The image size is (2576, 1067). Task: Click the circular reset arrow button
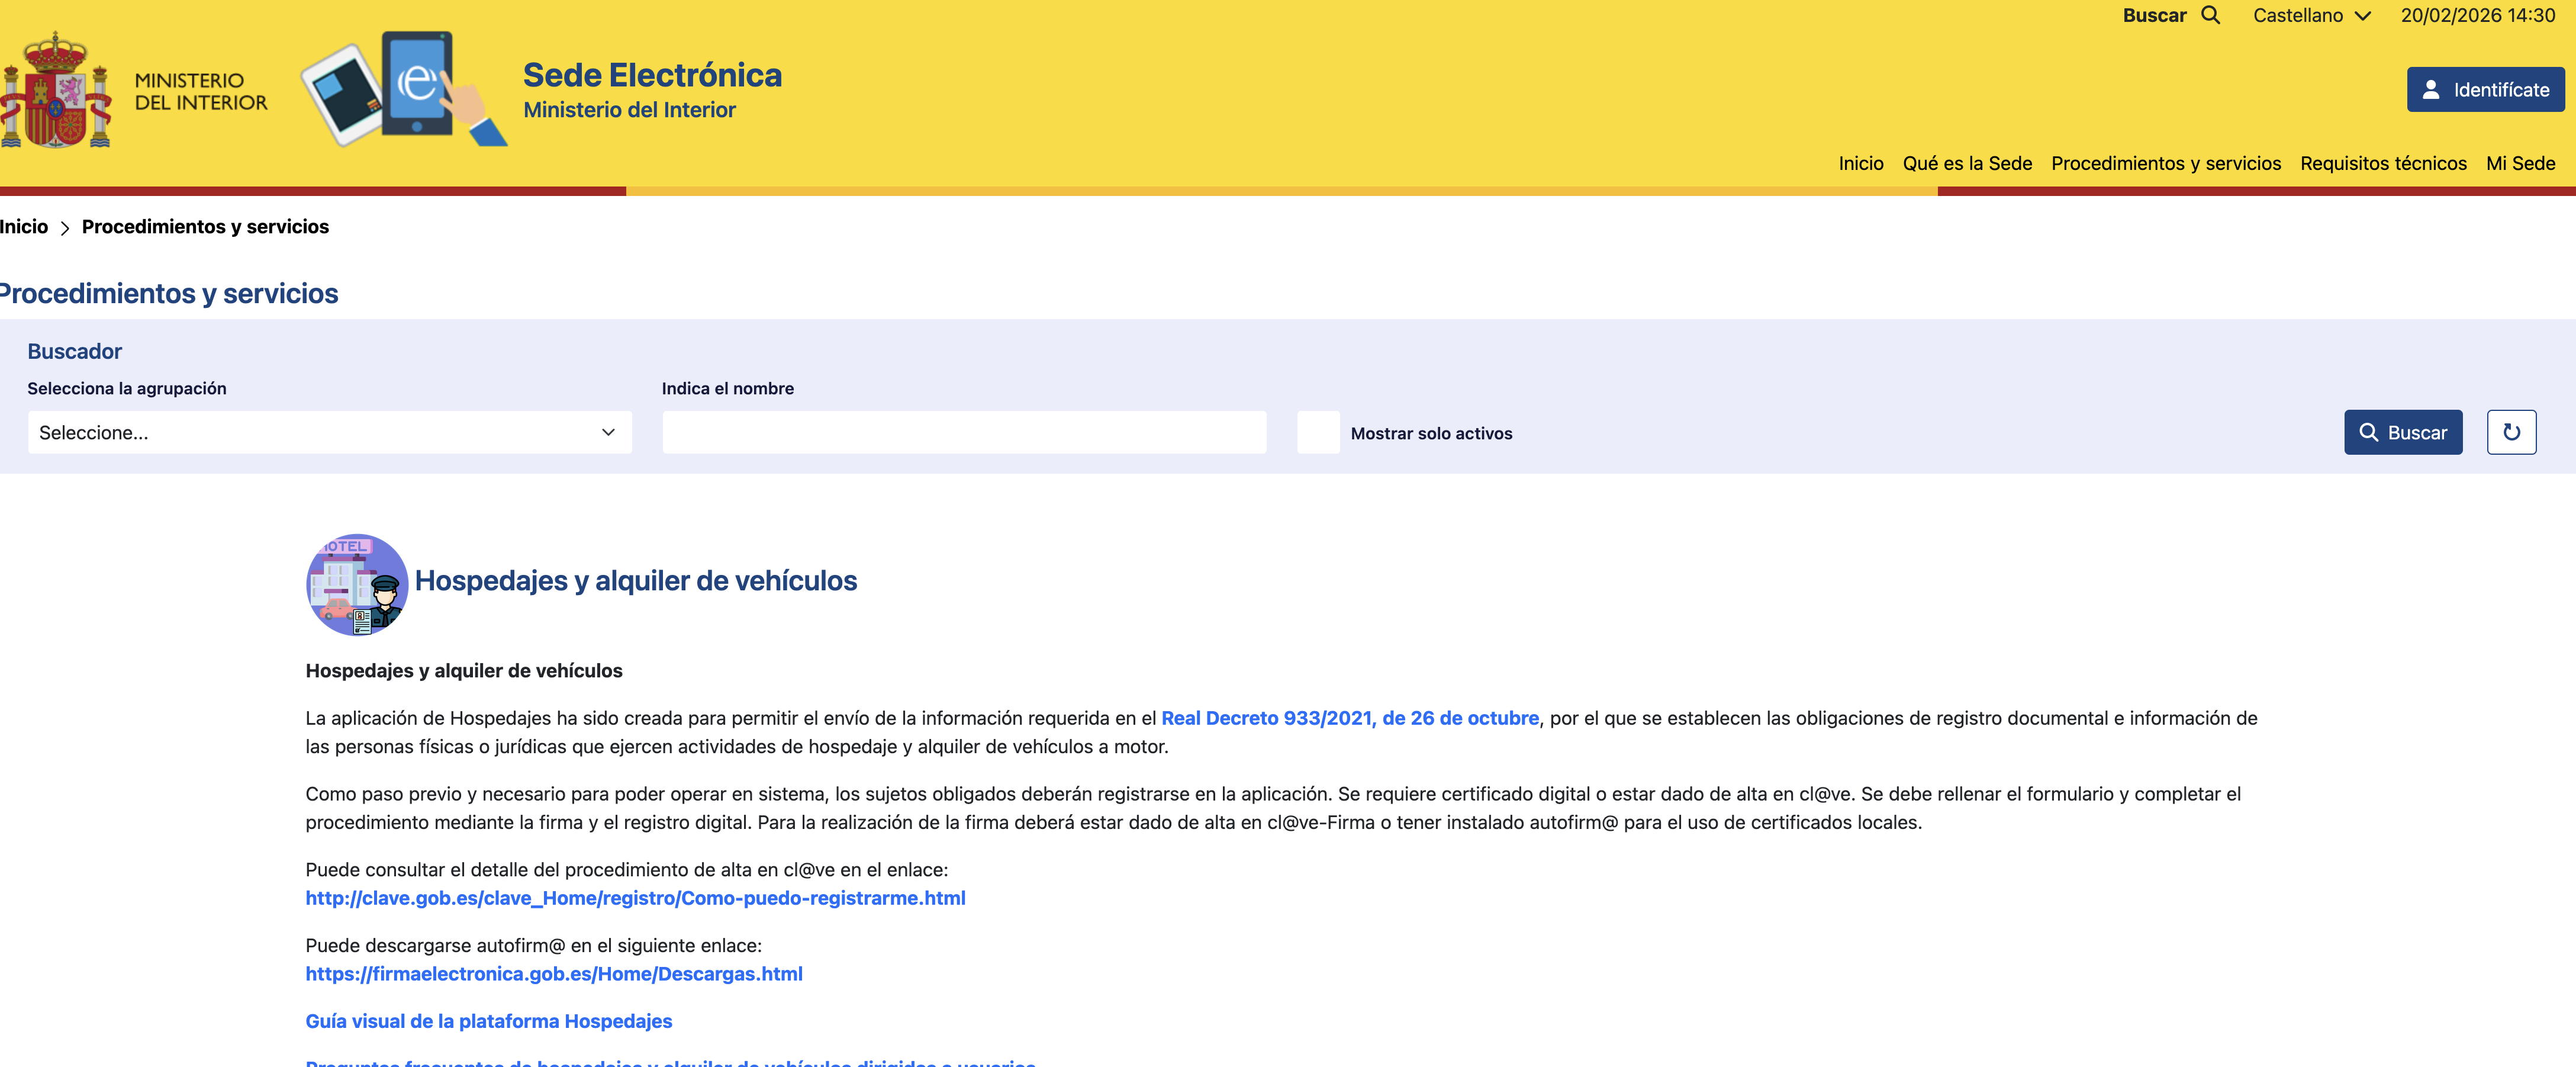pyautogui.click(x=2511, y=432)
